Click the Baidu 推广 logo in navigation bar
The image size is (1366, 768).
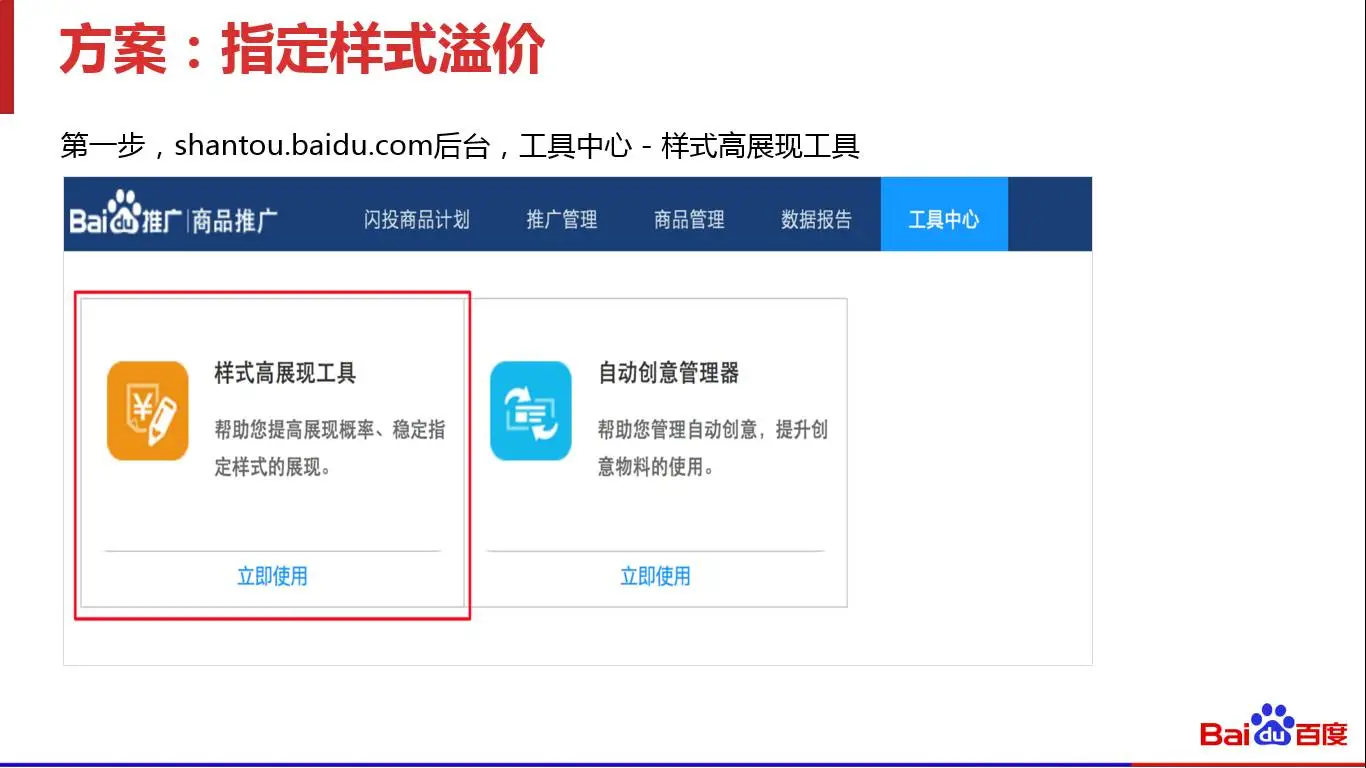point(125,217)
